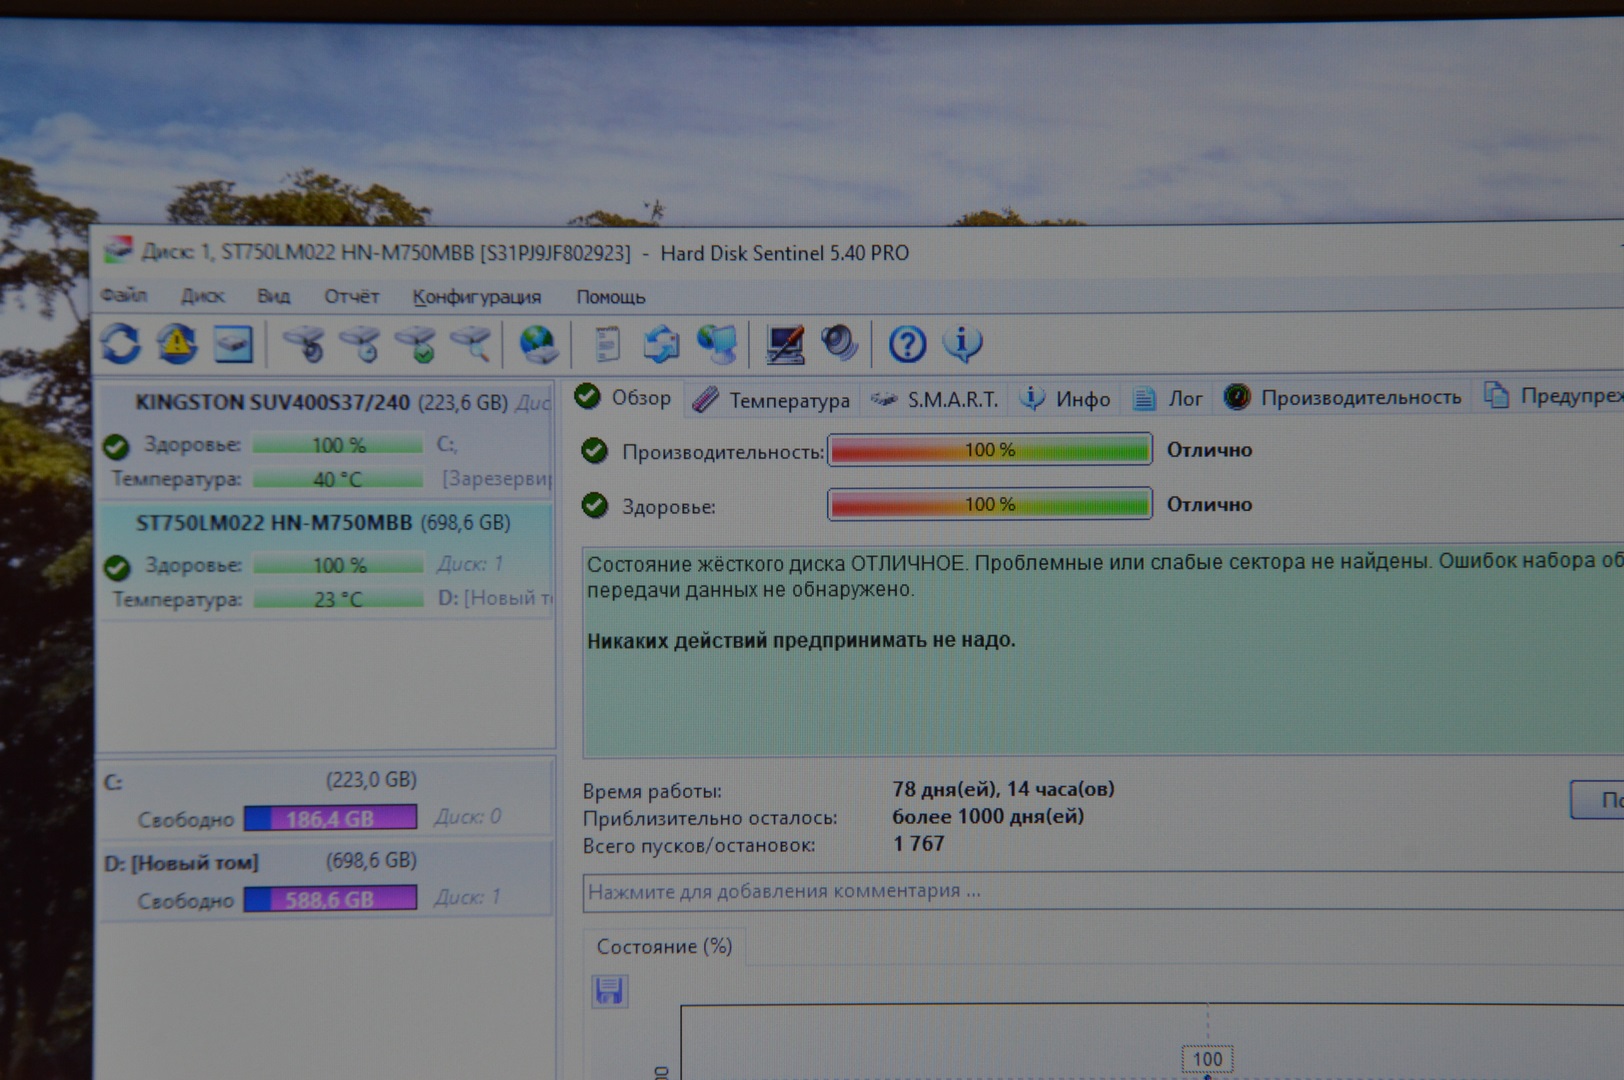Switch to the Температура tab
The image size is (1624, 1080).
click(772, 400)
